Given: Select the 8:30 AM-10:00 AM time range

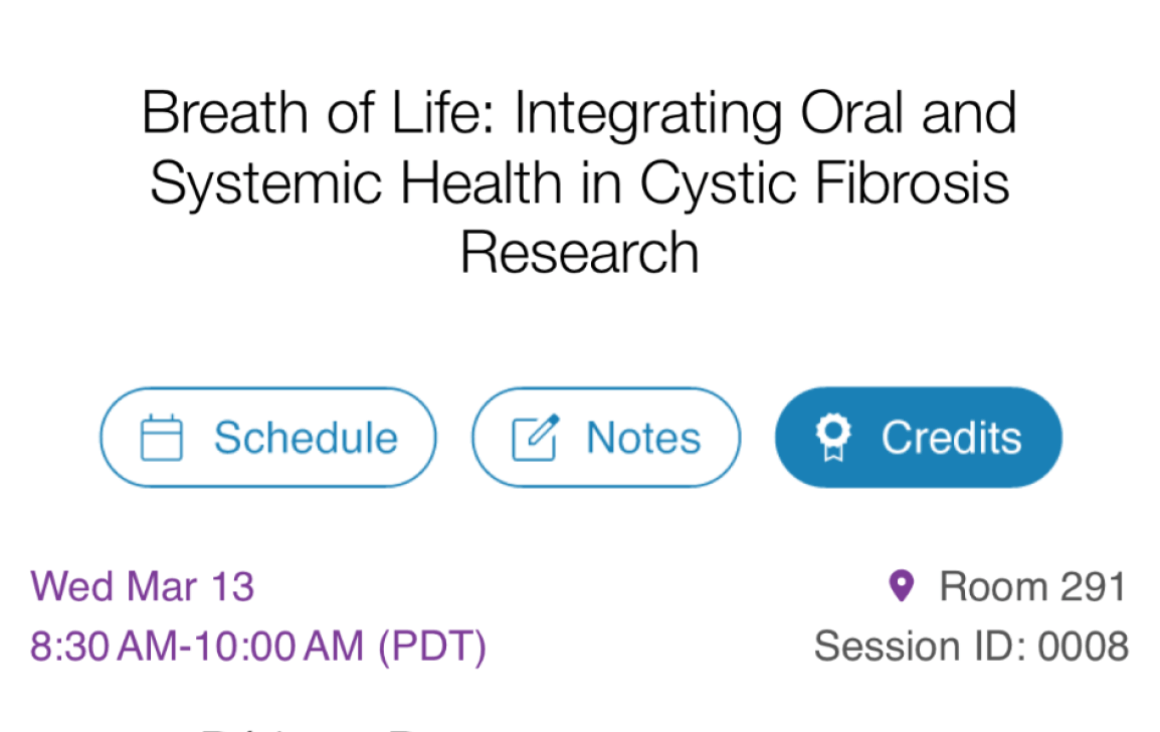Looking at the screenshot, I should [197, 646].
